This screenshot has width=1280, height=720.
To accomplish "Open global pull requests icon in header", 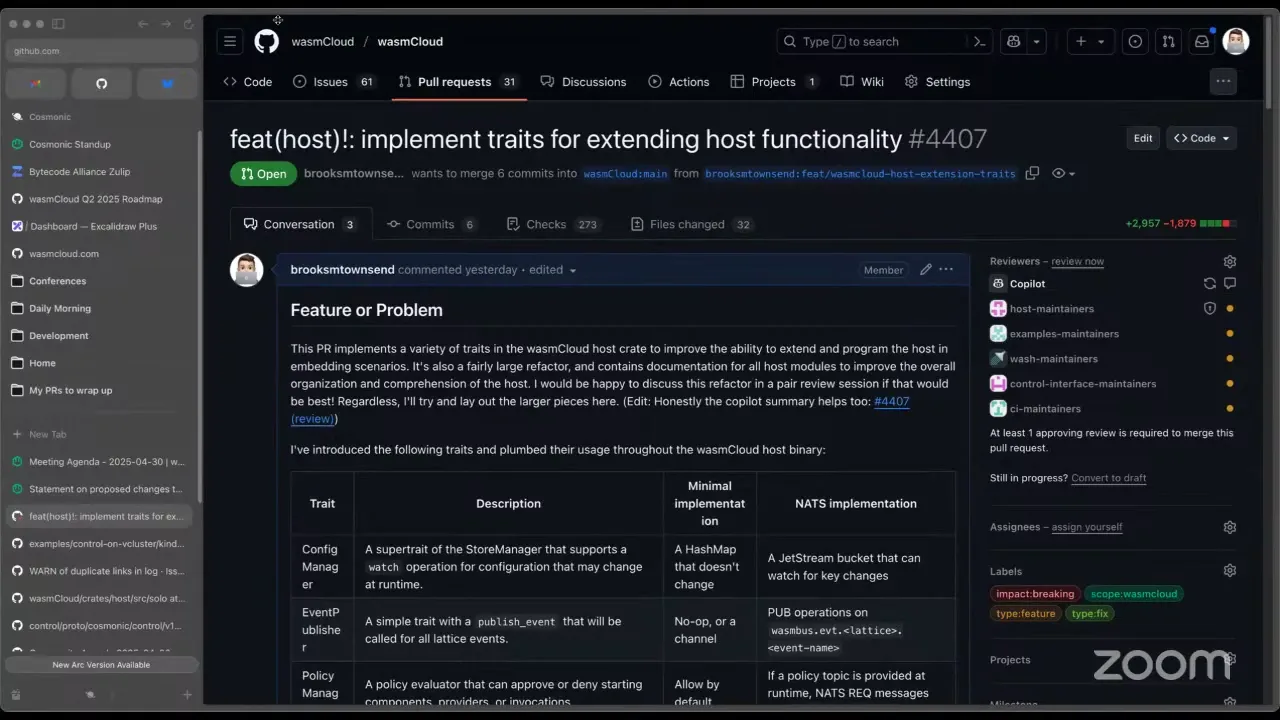I will pyautogui.click(x=1168, y=41).
